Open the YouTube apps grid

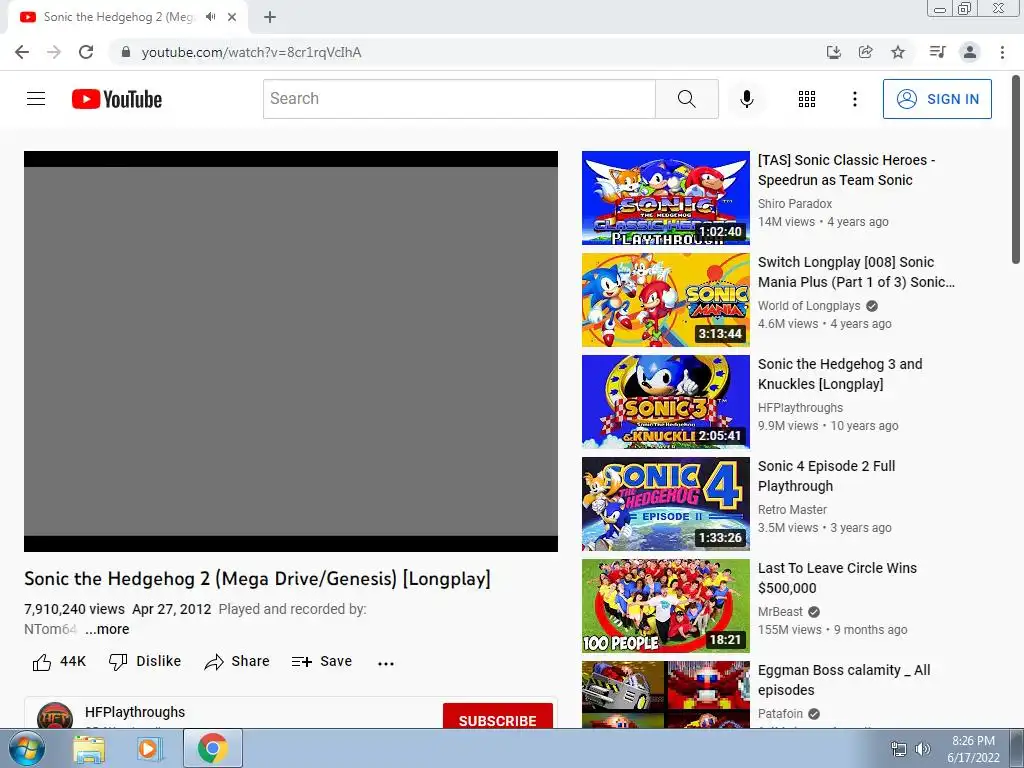point(807,99)
